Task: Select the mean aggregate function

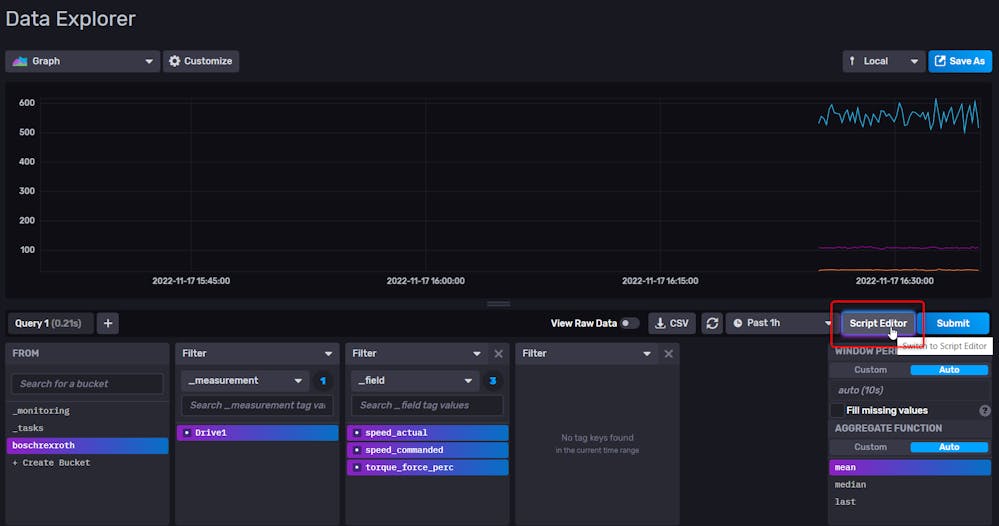Action: [x=910, y=467]
